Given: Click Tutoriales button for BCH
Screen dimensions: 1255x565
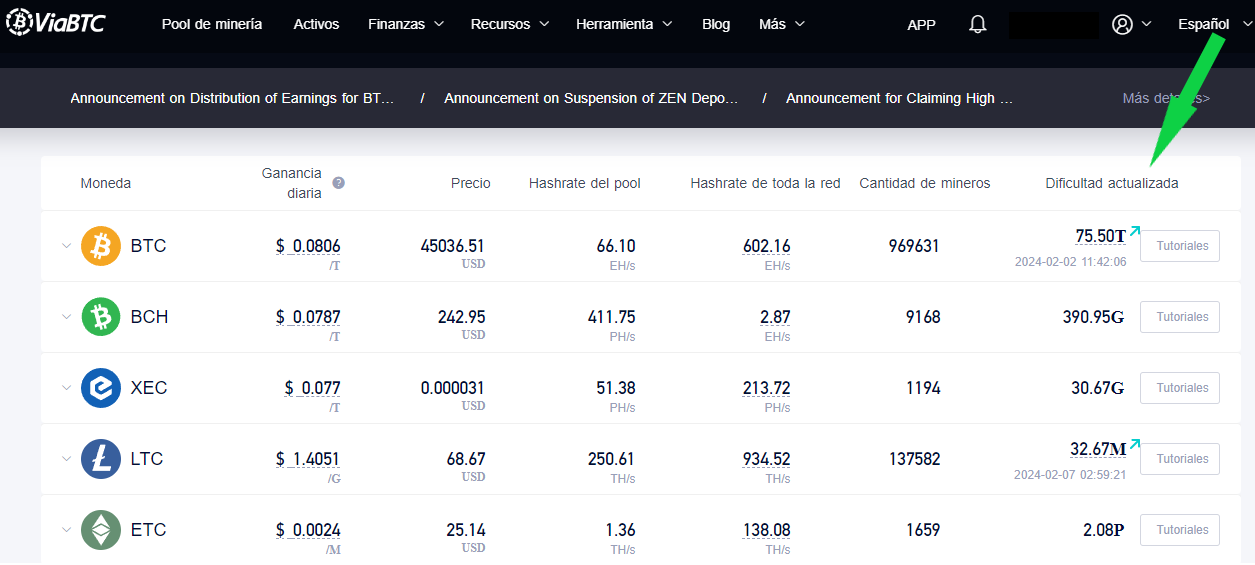Looking at the screenshot, I should (1180, 317).
